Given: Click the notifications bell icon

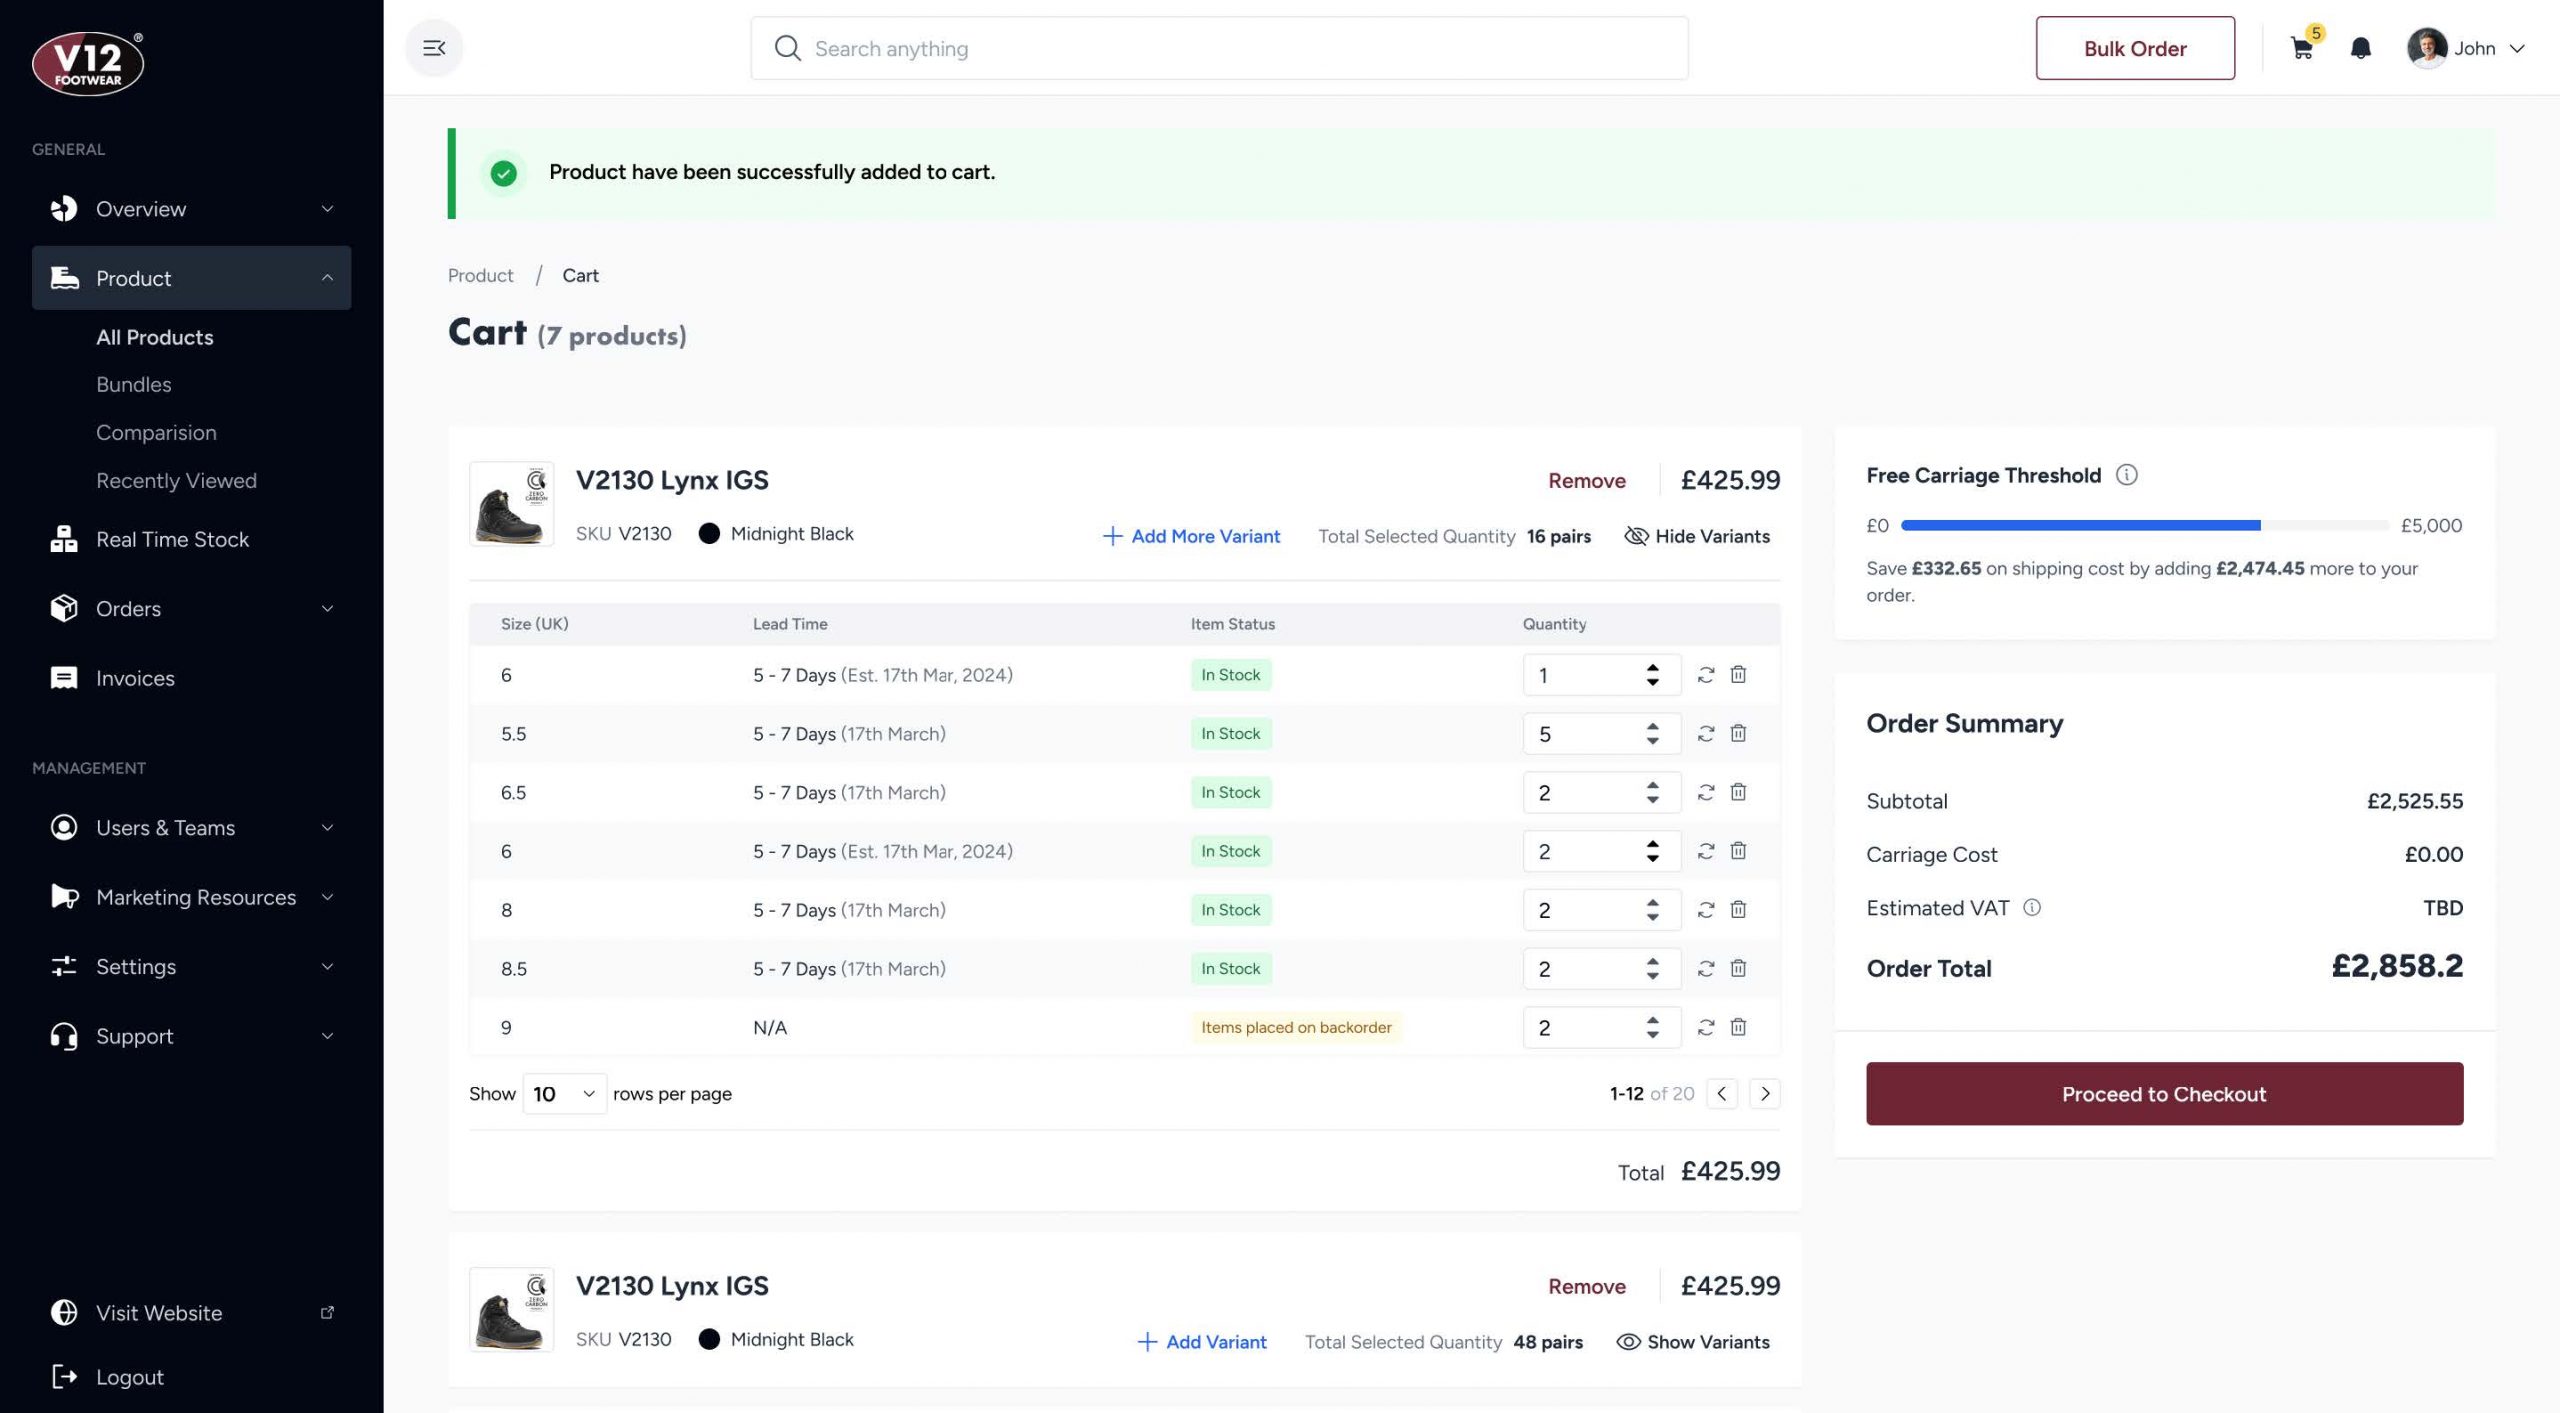Looking at the screenshot, I should click(2360, 48).
